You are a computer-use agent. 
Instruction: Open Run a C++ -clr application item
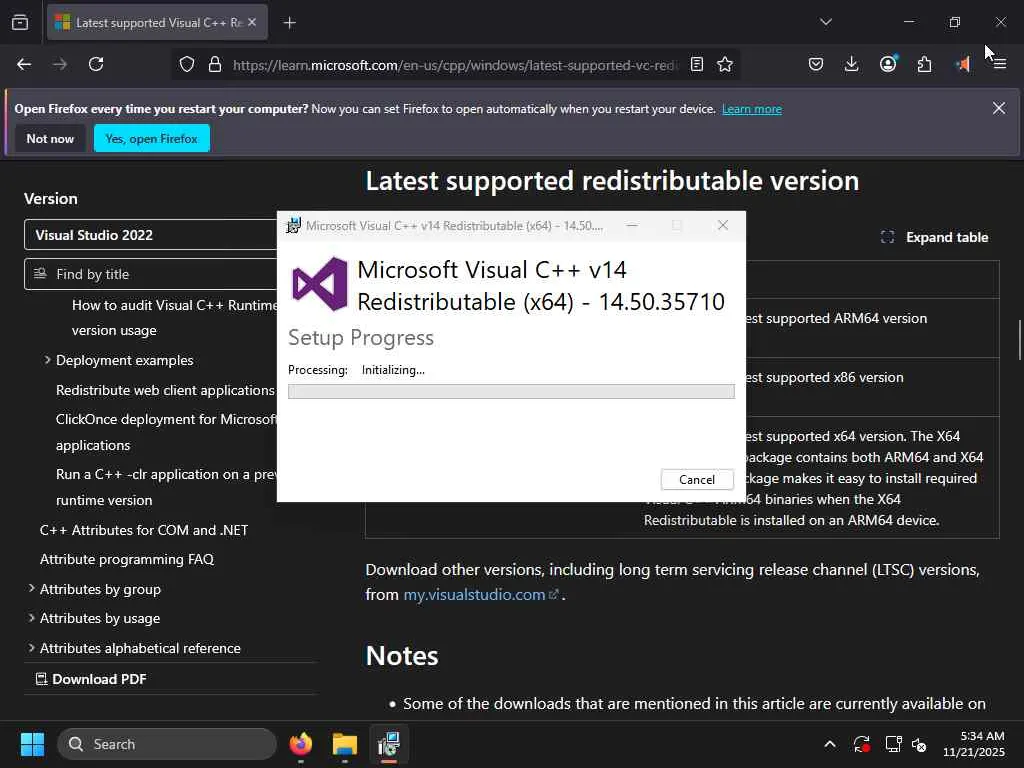click(167, 487)
